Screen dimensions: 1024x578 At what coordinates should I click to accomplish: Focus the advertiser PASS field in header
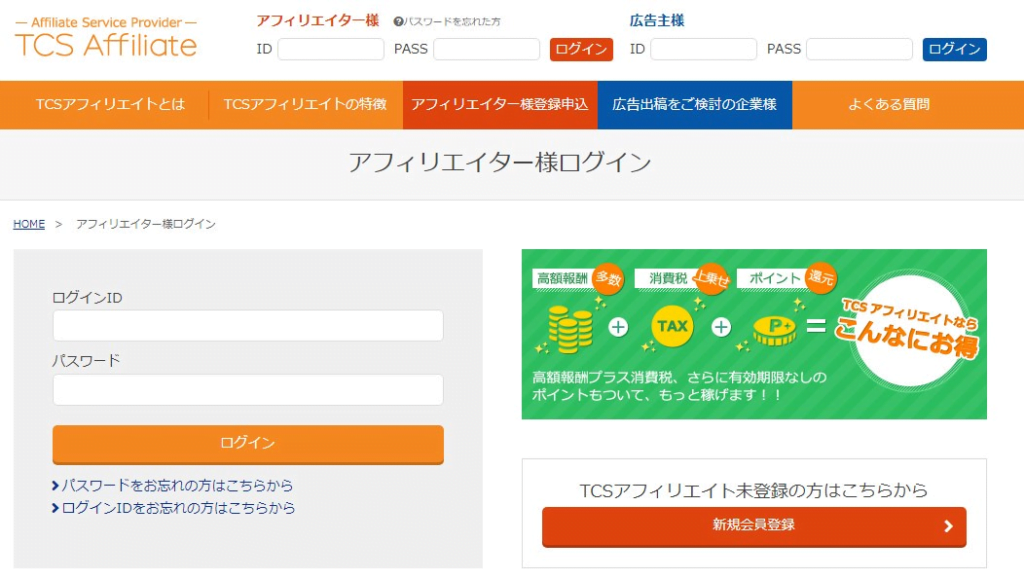click(x=859, y=49)
